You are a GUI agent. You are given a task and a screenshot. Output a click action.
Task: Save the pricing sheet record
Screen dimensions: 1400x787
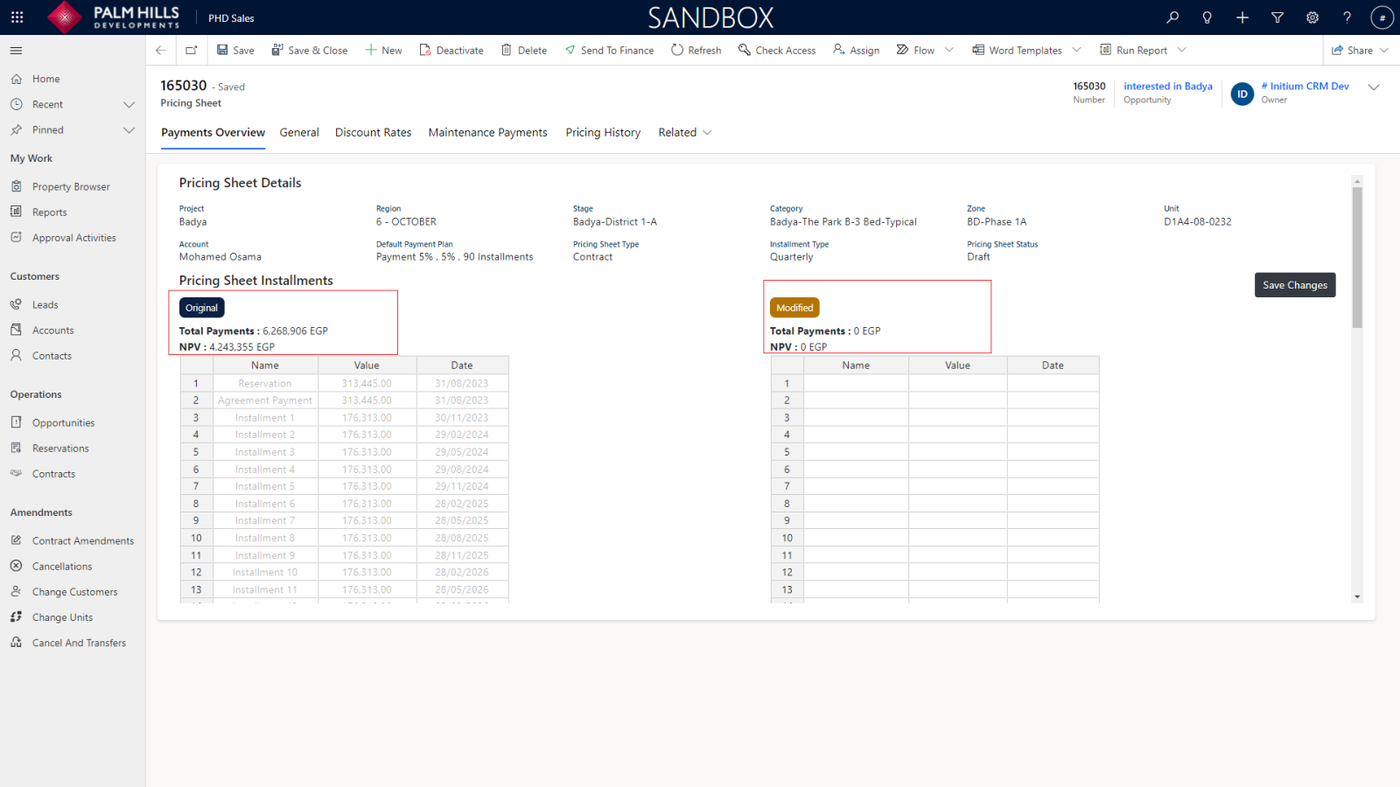point(235,50)
